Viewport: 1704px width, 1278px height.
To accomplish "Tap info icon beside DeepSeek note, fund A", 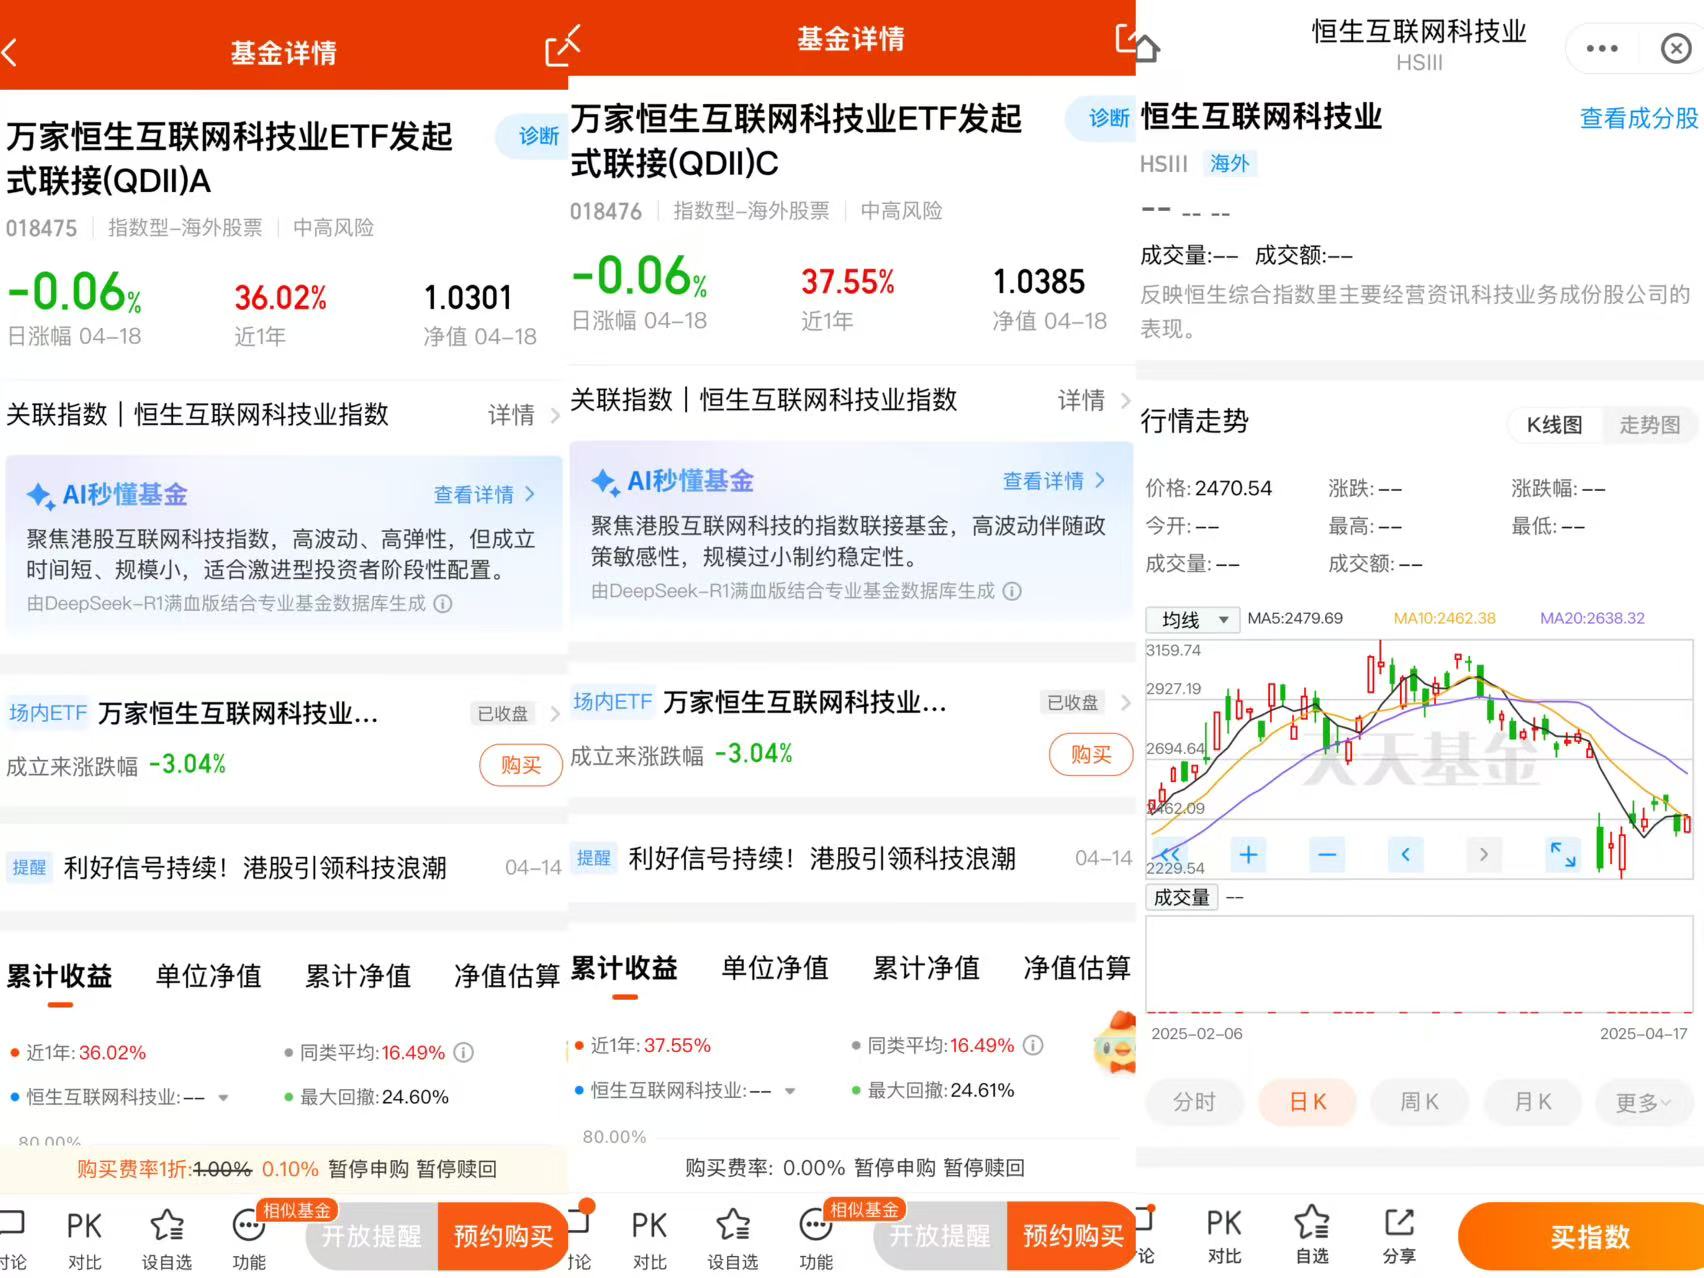I will (443, 603).
